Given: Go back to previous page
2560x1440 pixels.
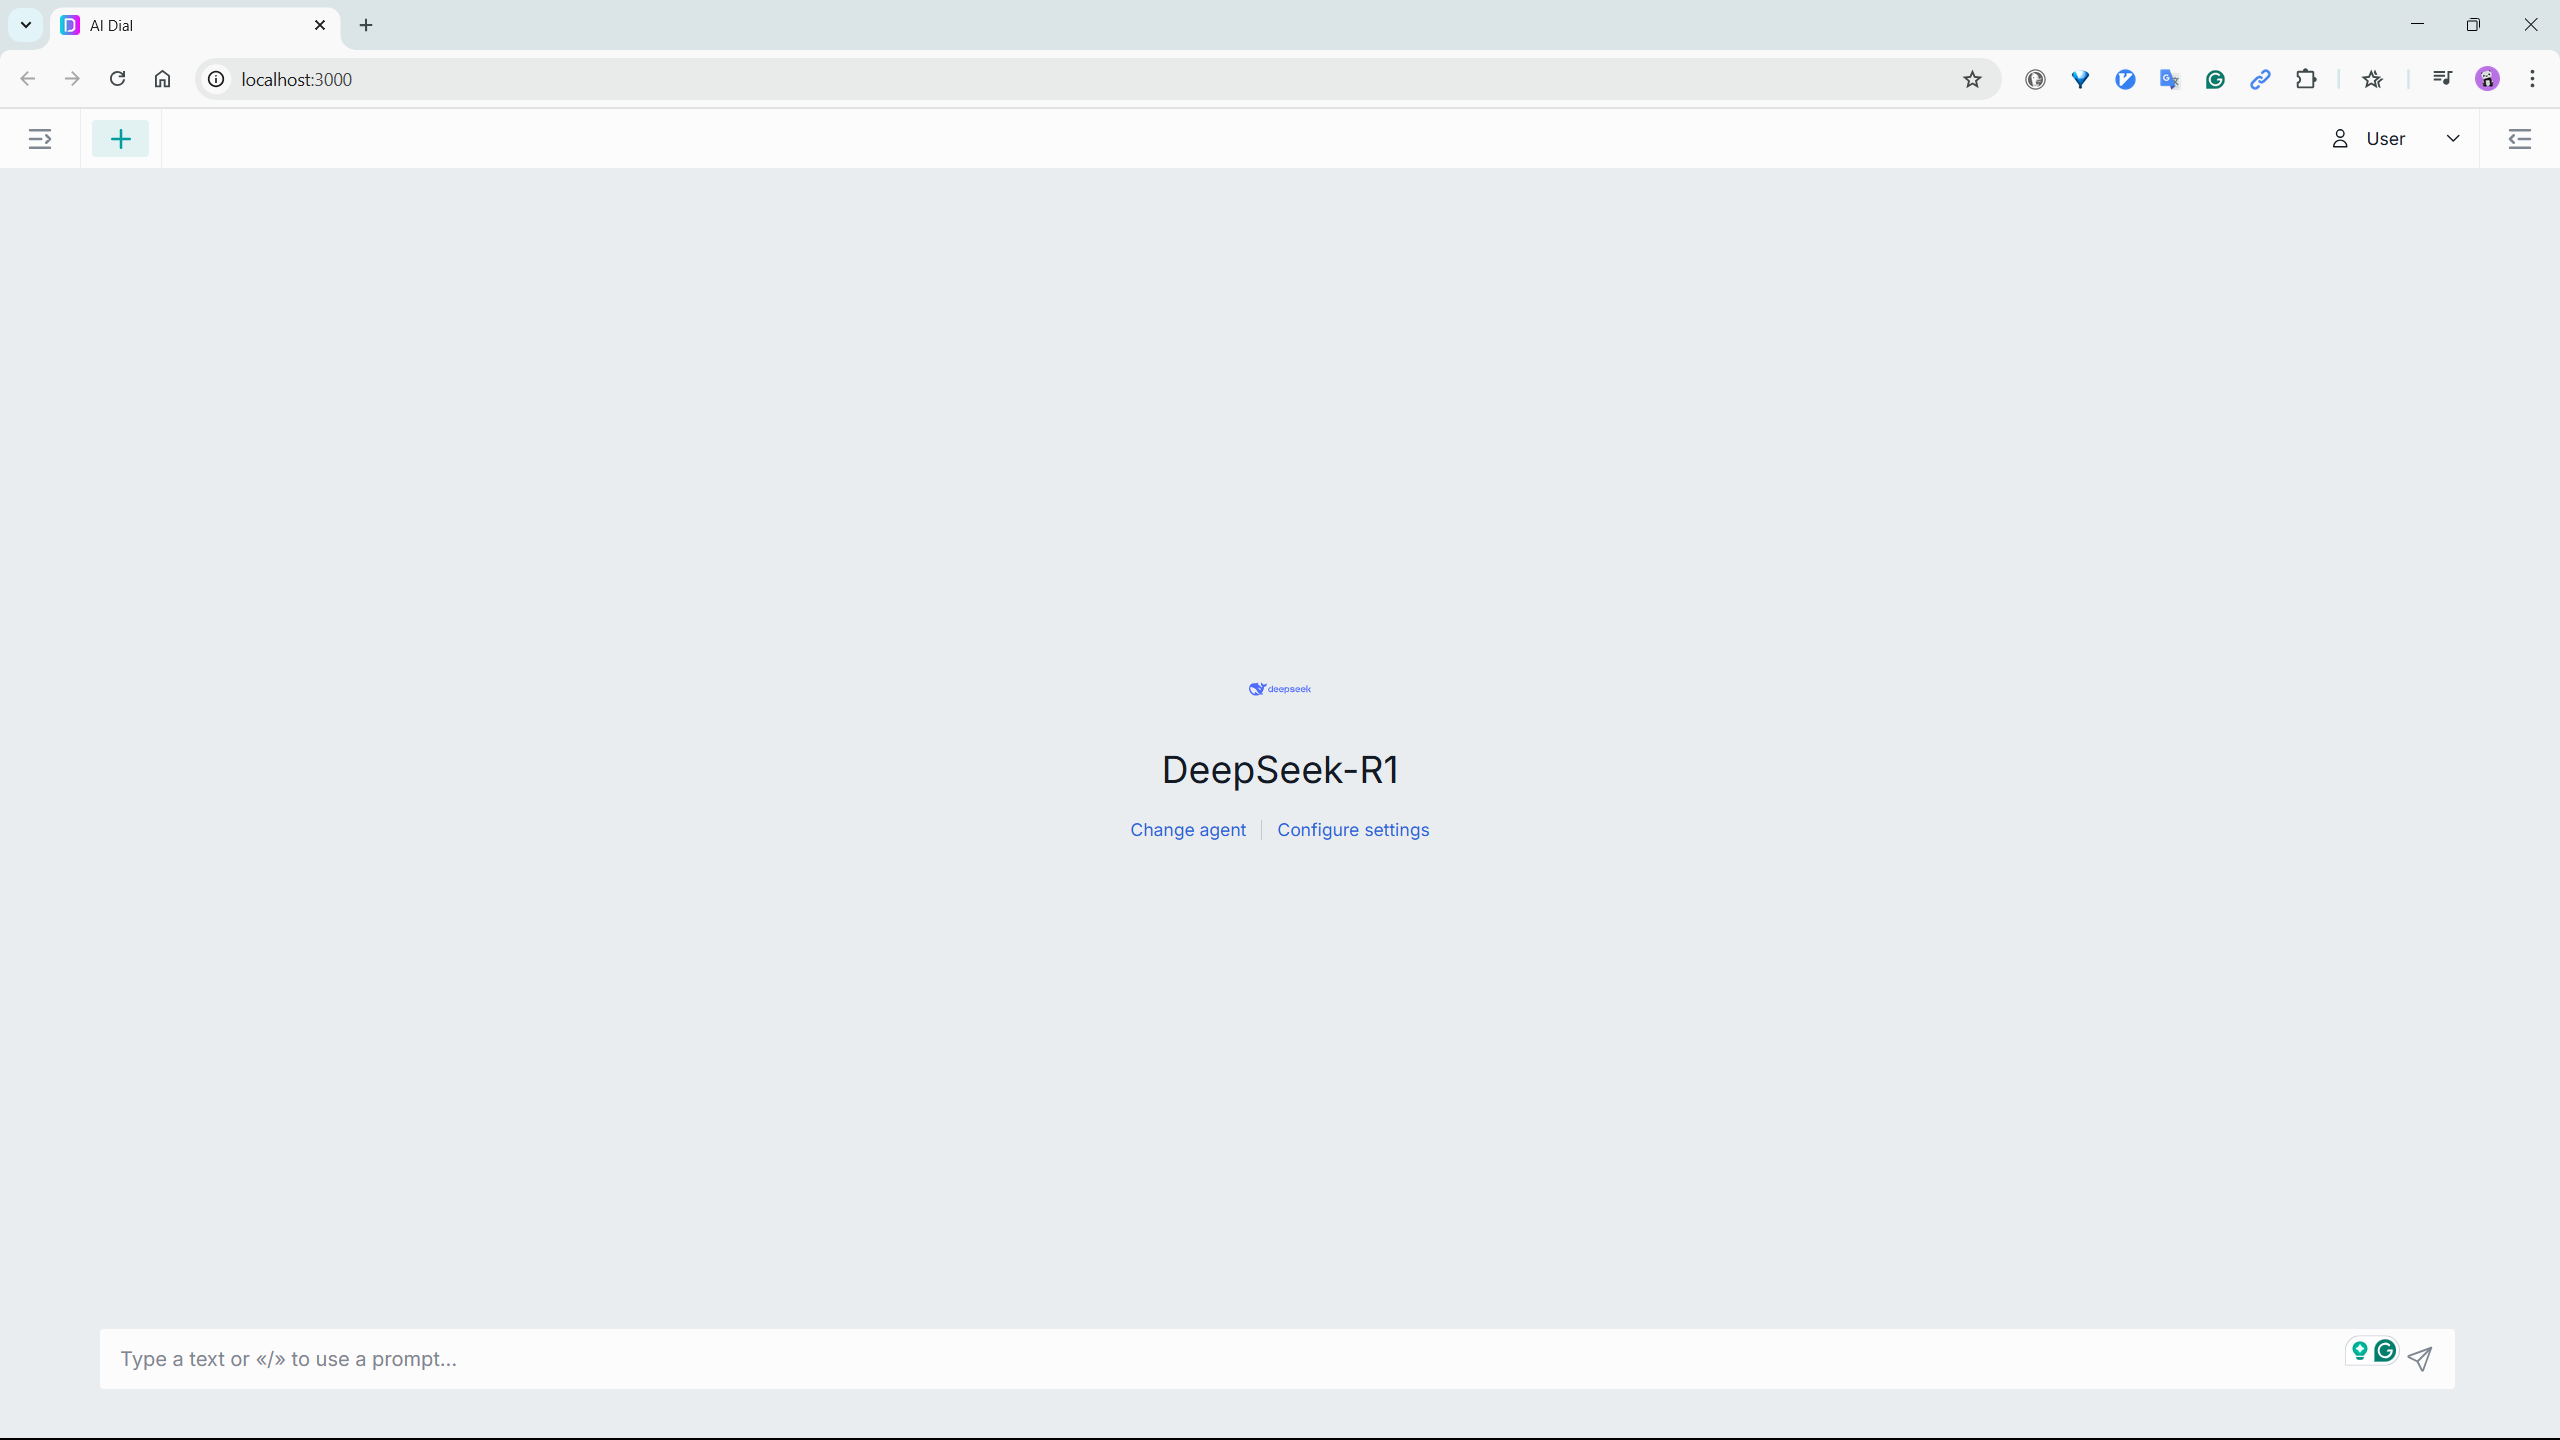Looking at the screenshot, I should coord(28,79).
